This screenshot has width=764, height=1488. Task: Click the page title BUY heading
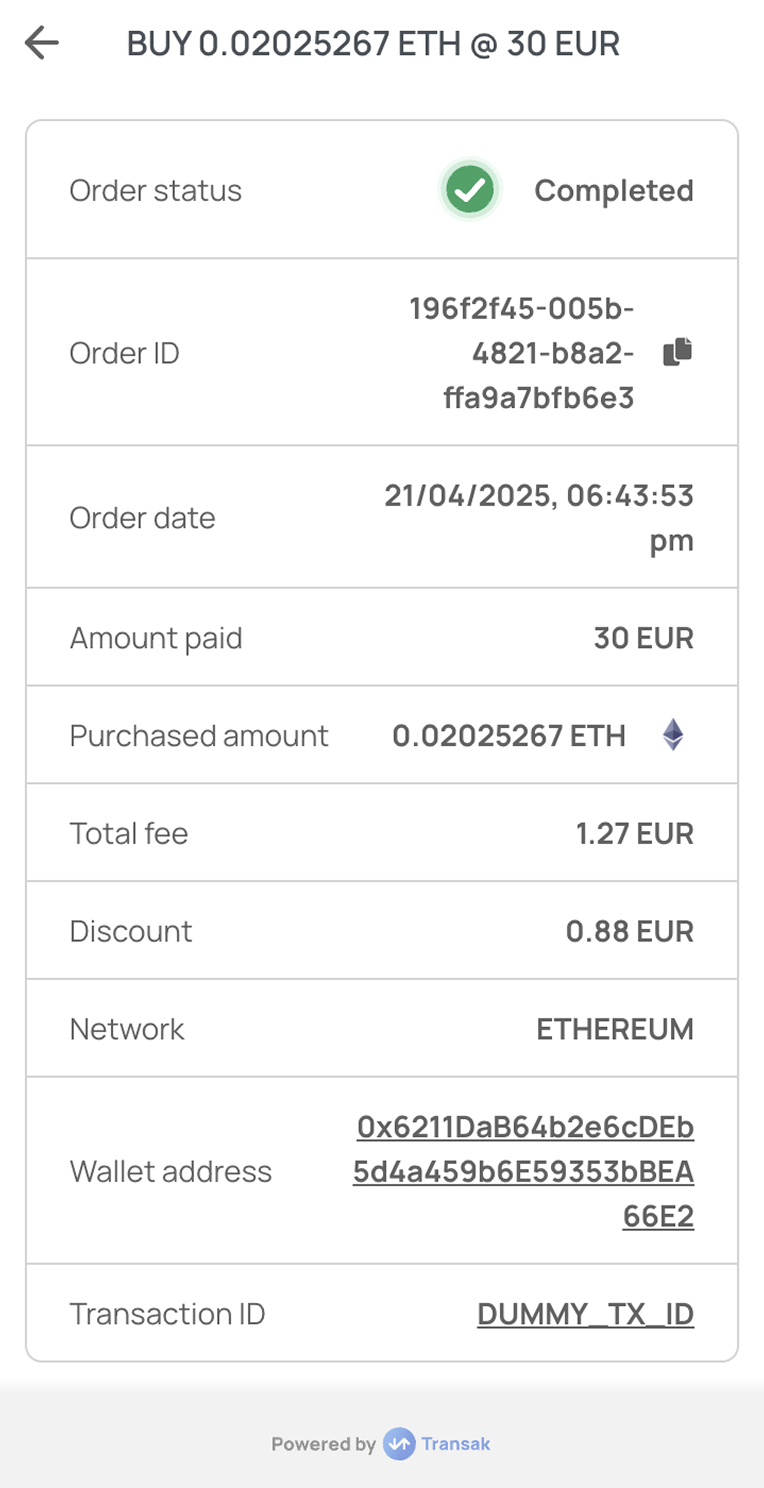coord(373,44)
